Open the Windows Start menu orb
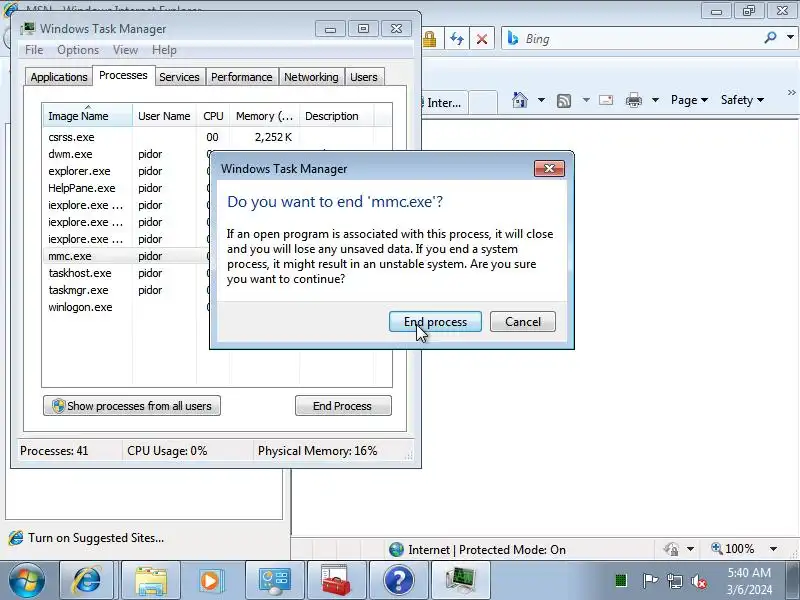Viewport: 800px width, 600px height. click(26, 580)
